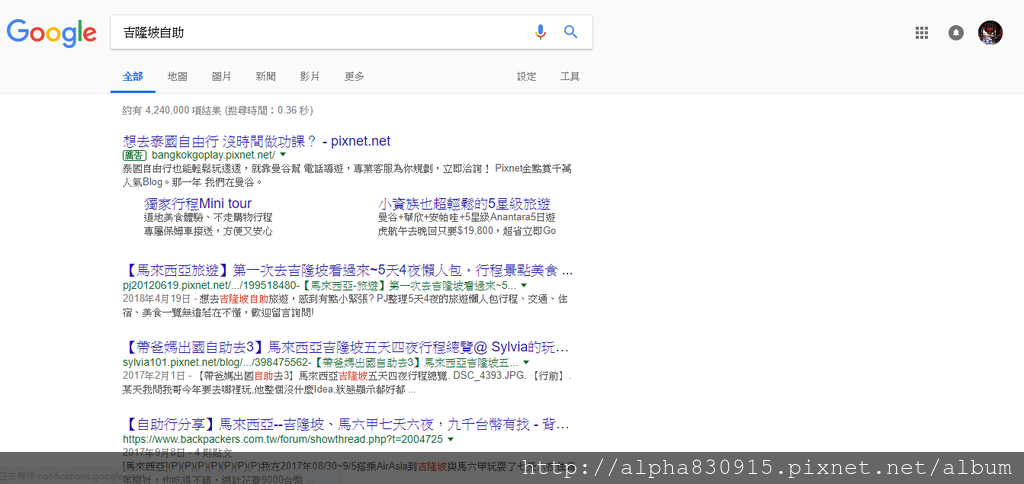Switch to the 新聞 tab
The width and height of the screenshot is (1024, 484).
pos(266,76)
